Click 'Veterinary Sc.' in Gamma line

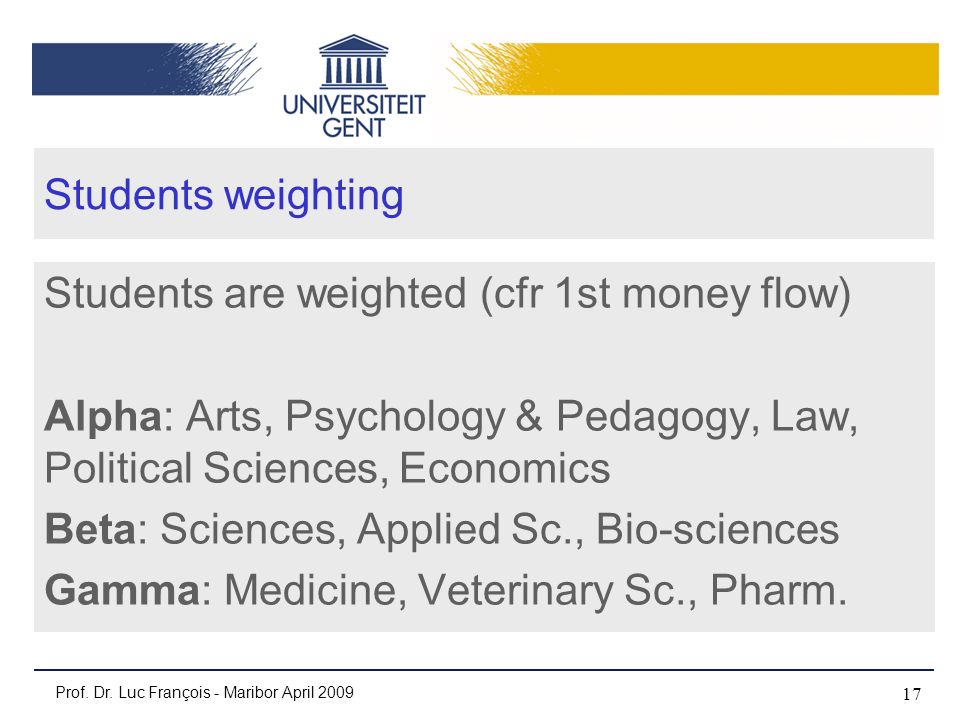[x=555, y=591]
